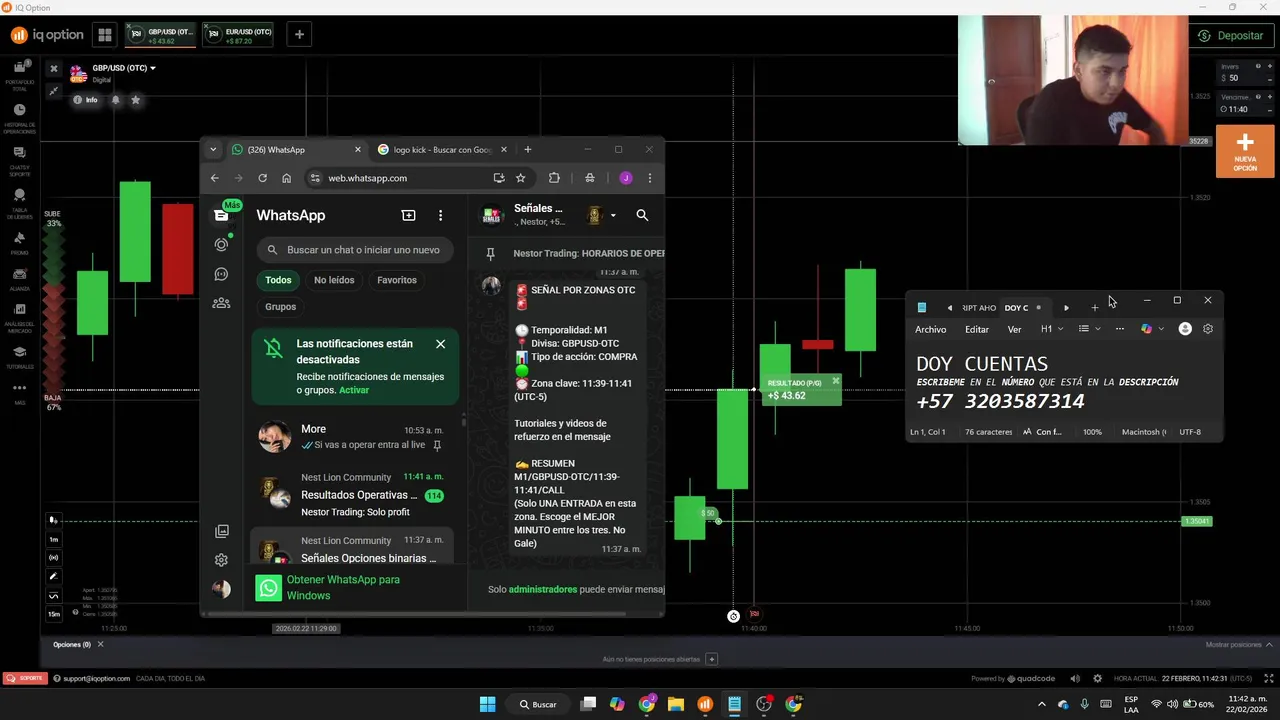Select the Grupos chat filter
This screenshot has height=720, width=1280.
click(280, 307)
